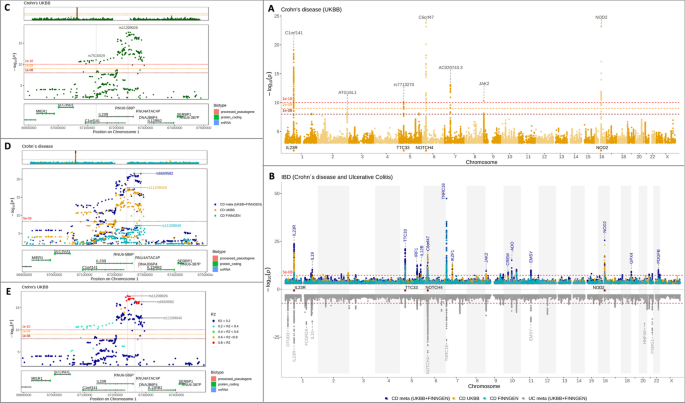Click the blue TTC33 peak label in panel B

405,235
